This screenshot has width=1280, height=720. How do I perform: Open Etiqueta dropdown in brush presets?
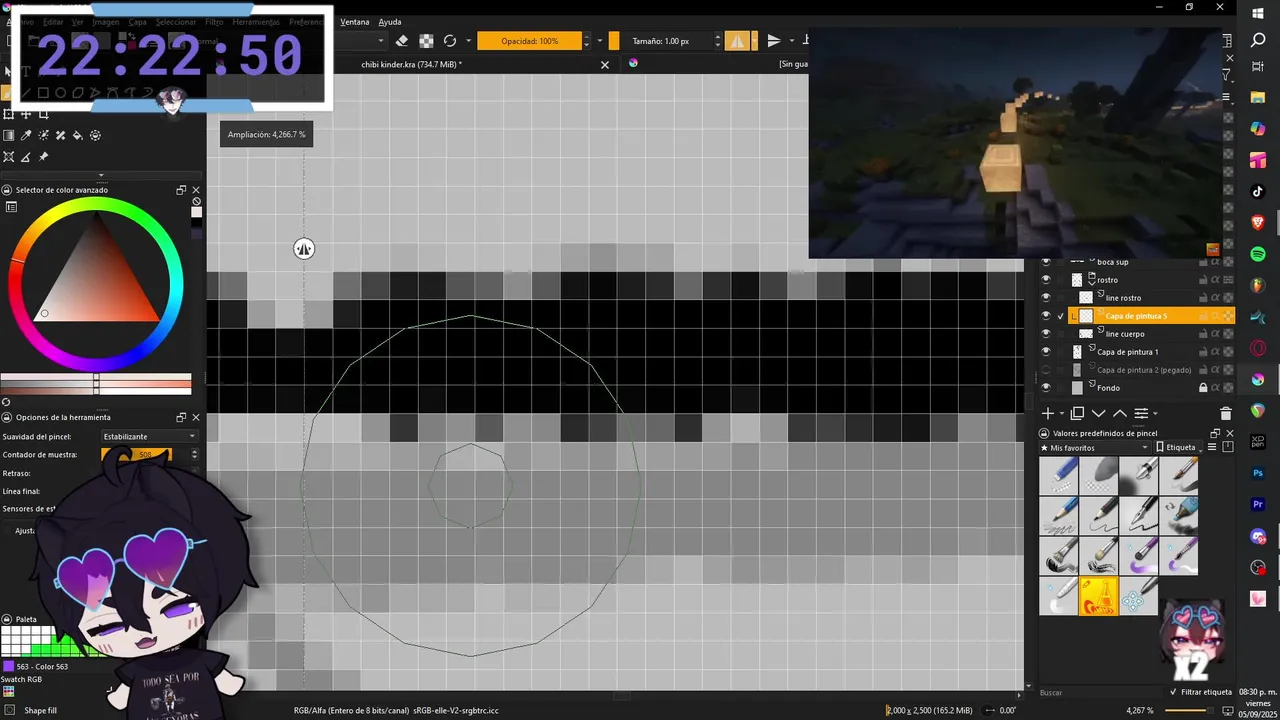coord(1181,448)
